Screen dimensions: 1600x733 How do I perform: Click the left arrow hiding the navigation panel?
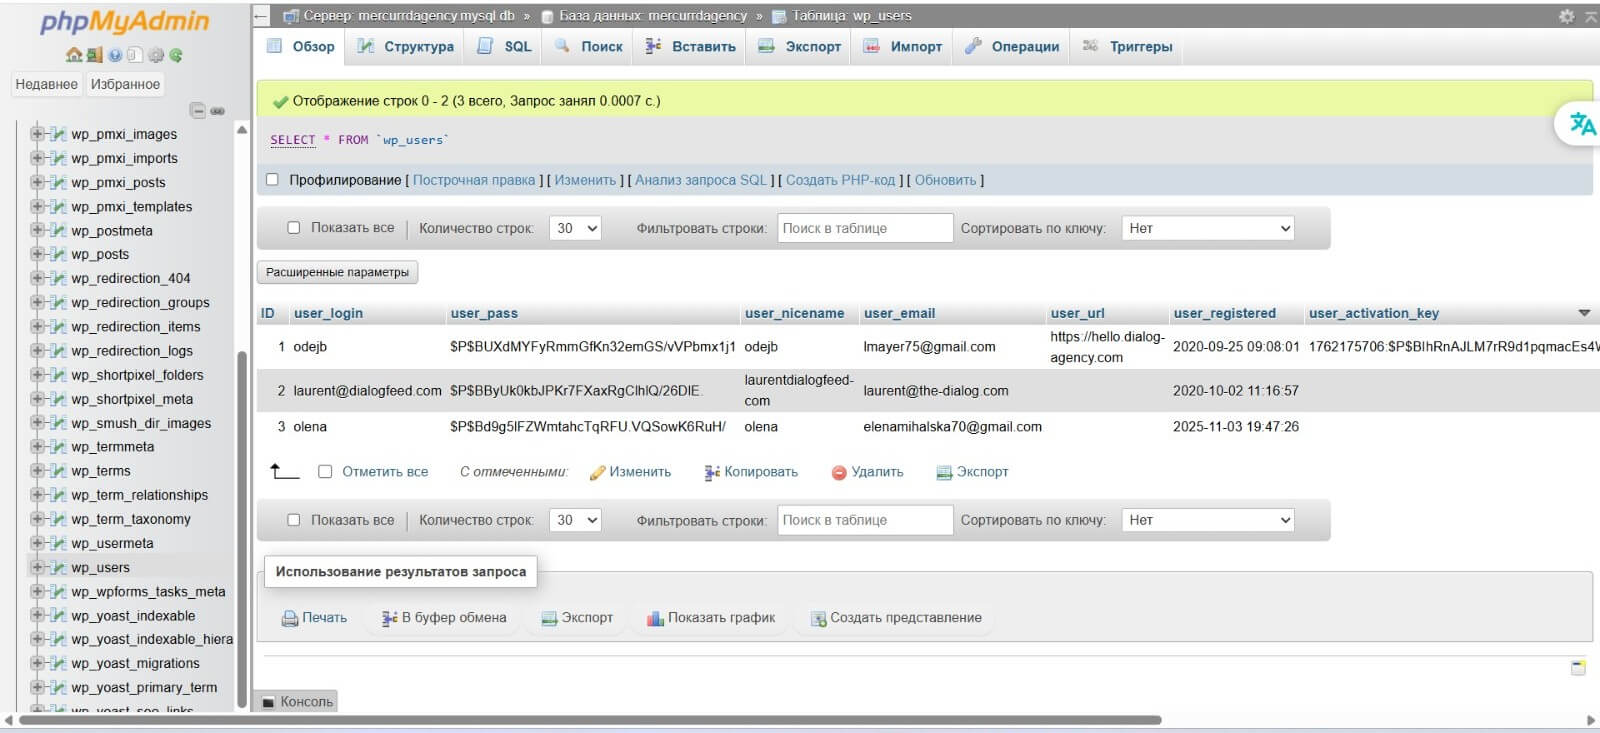point(261,16)
